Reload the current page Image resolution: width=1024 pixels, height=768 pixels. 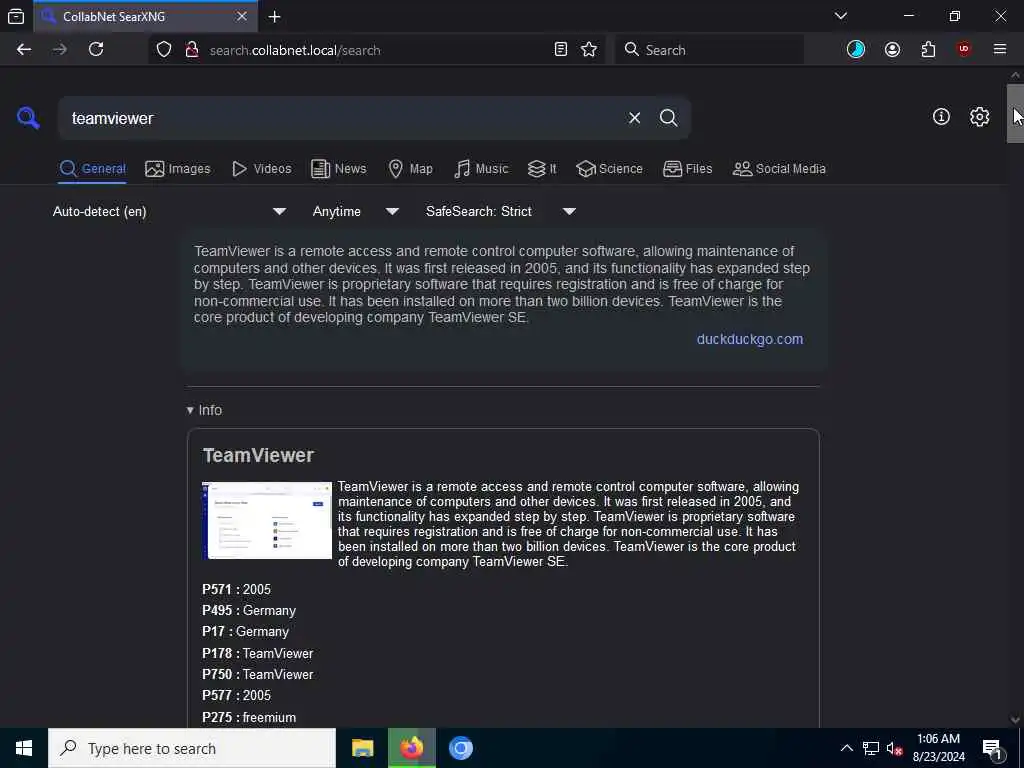coord(96,50)
